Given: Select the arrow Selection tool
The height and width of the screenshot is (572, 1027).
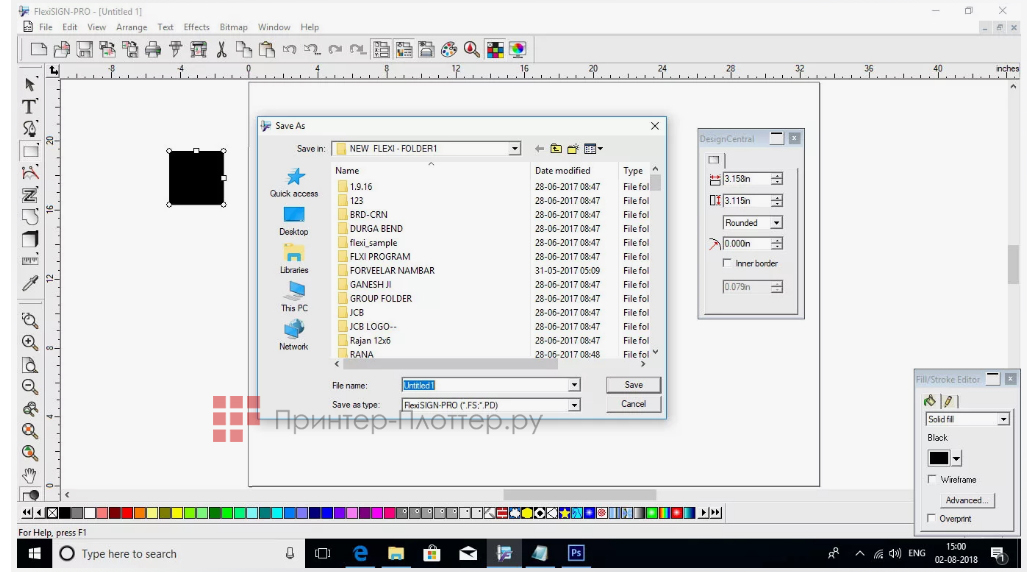Looking at the screenshot, I should [x=30, y=84].
